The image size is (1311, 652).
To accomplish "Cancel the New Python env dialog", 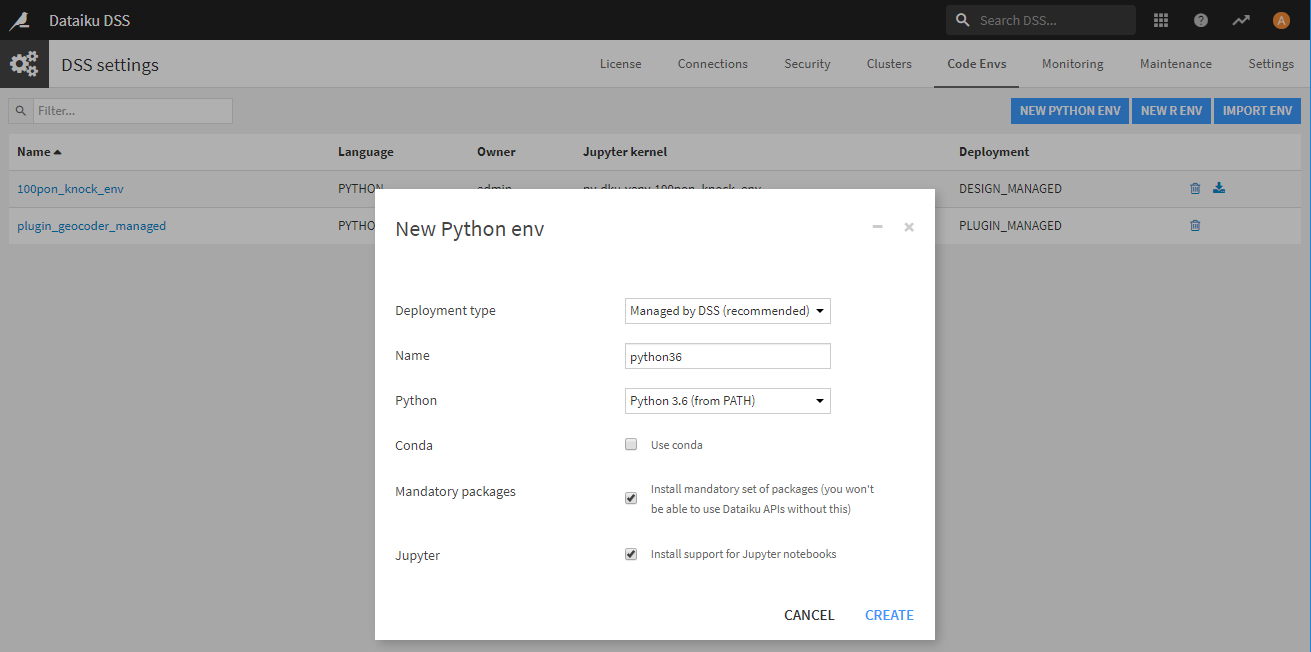I will [x=809, y=615].
